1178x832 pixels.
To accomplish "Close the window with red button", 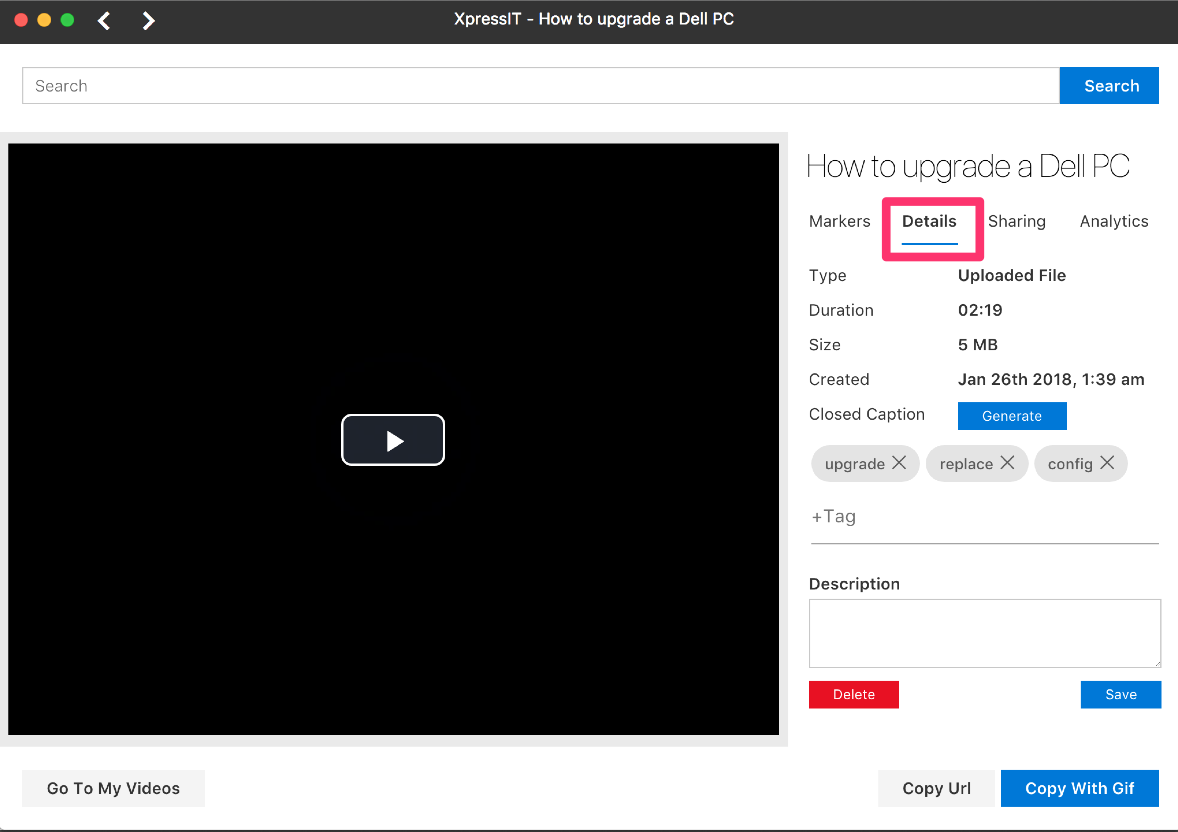I will tap(21, 20).
